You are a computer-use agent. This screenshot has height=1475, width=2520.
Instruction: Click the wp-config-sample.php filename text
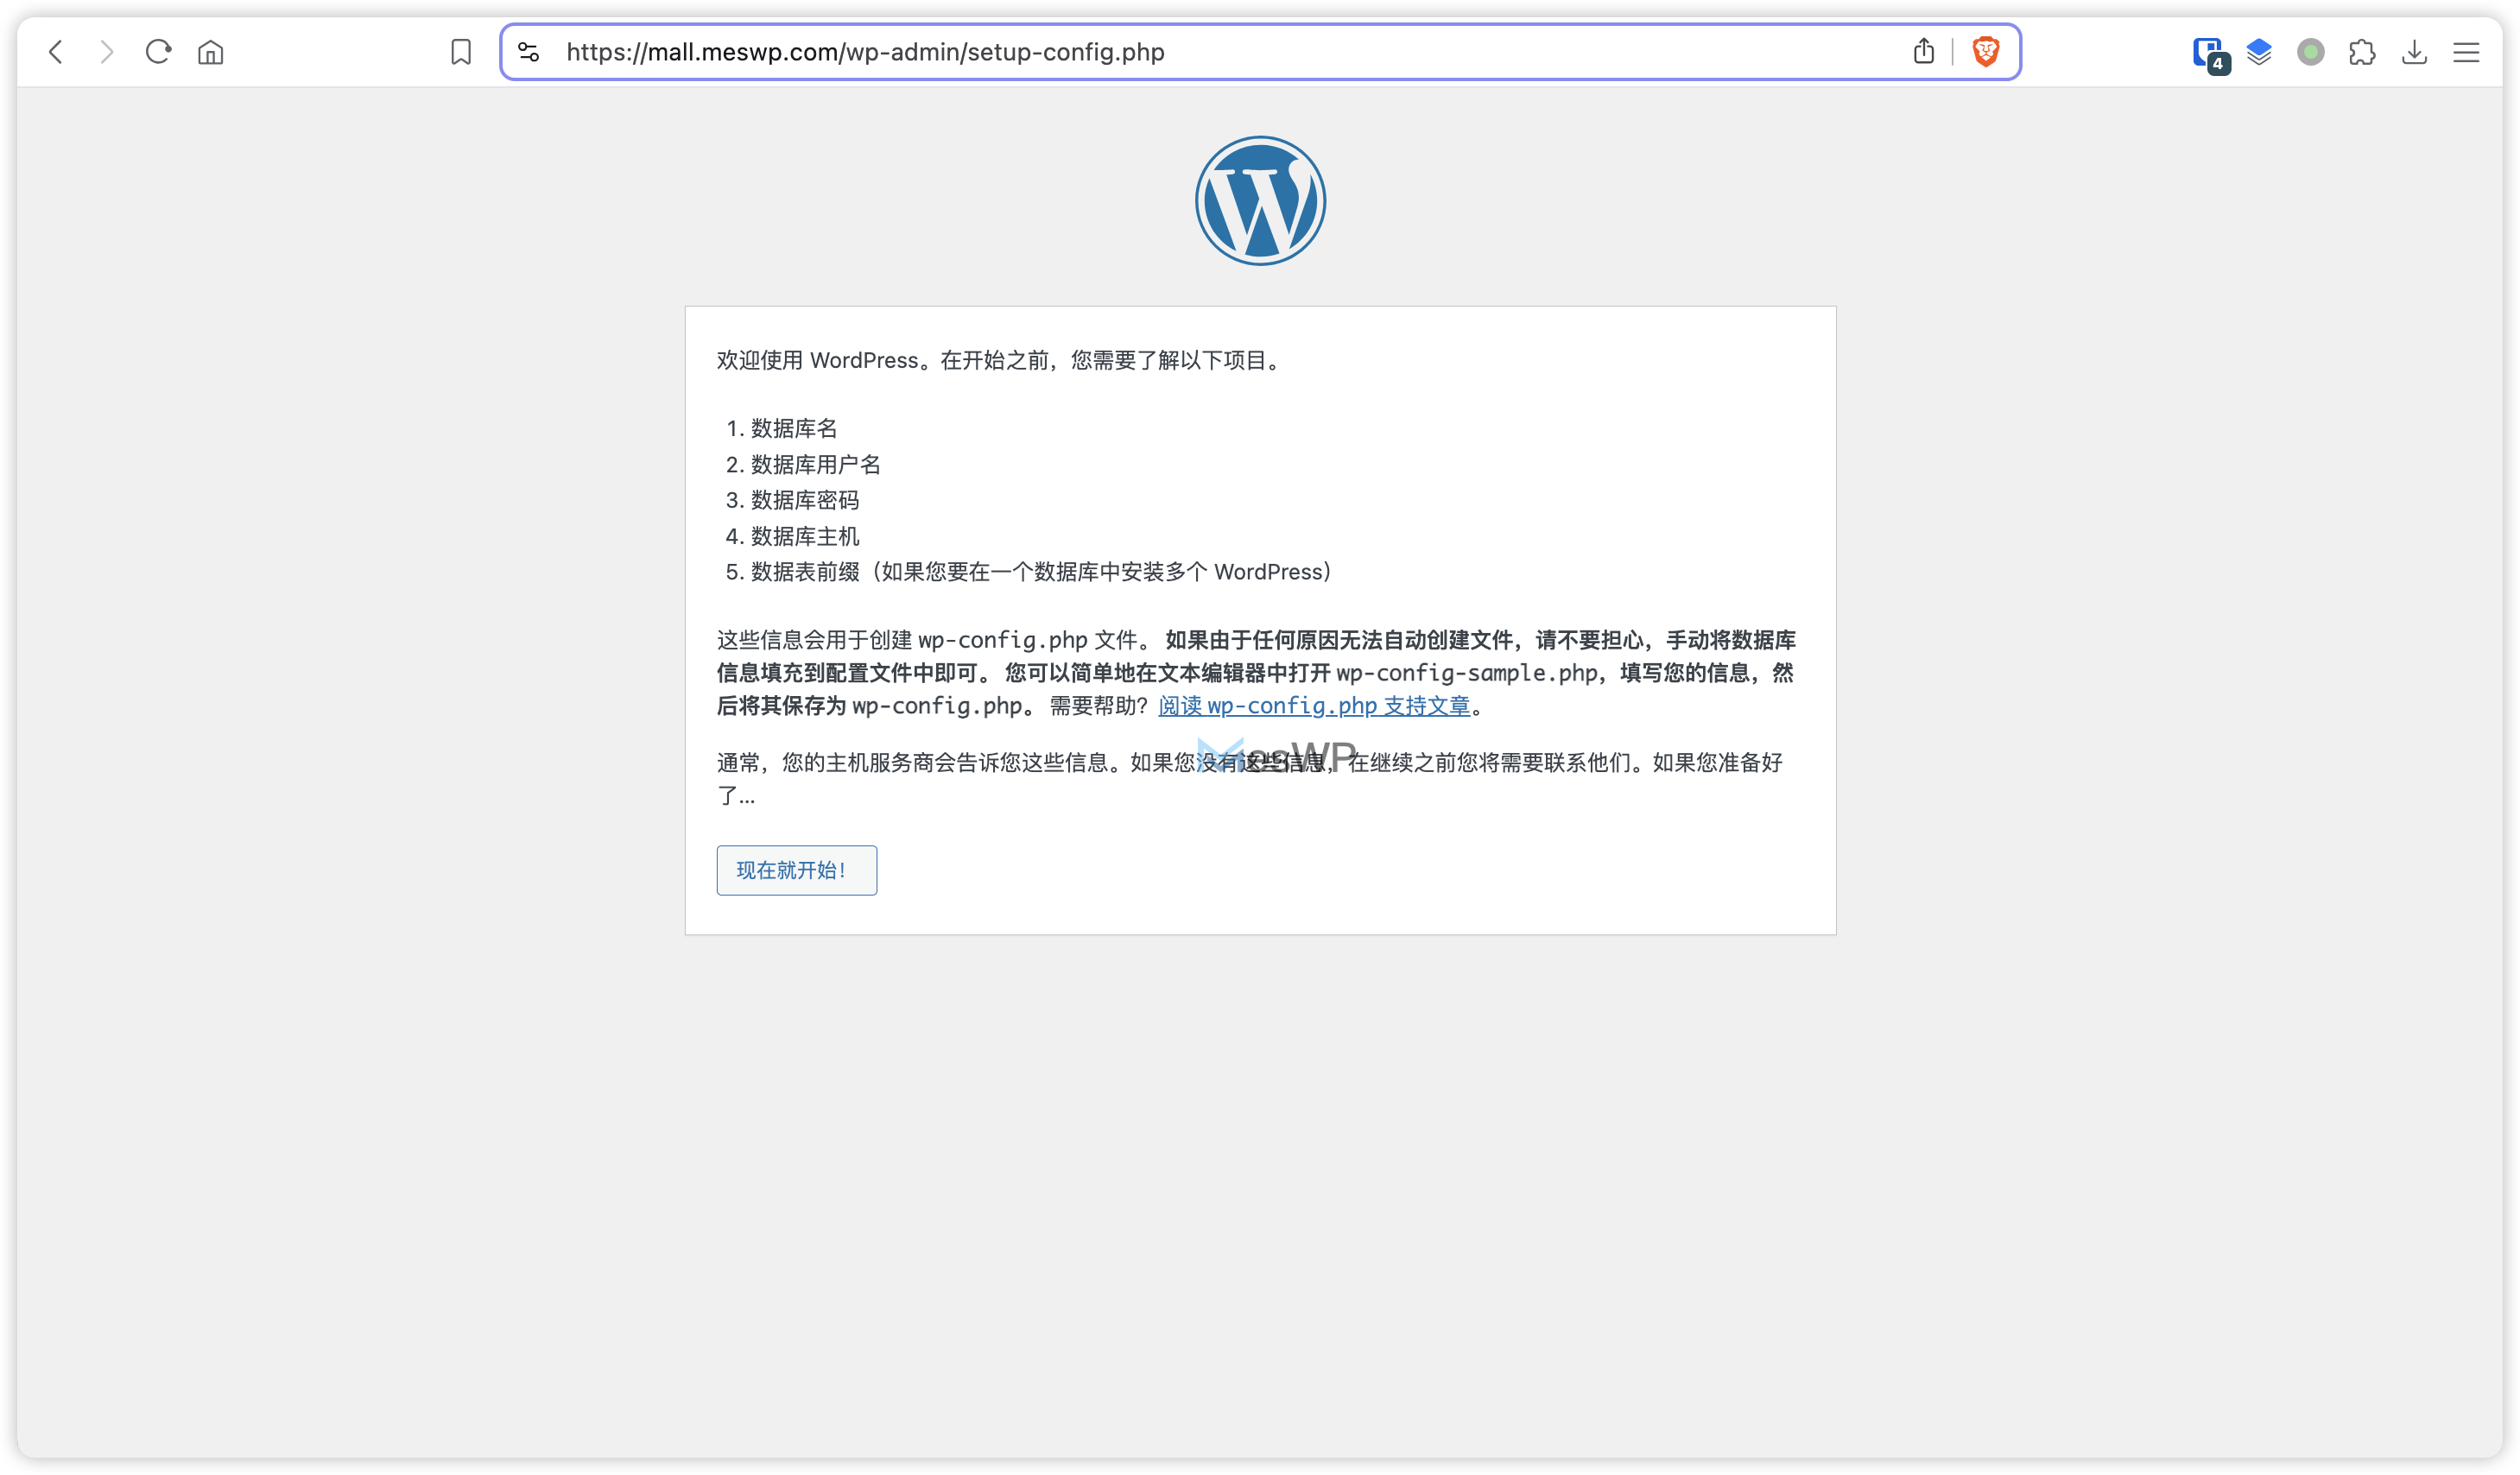(1466, 673)
